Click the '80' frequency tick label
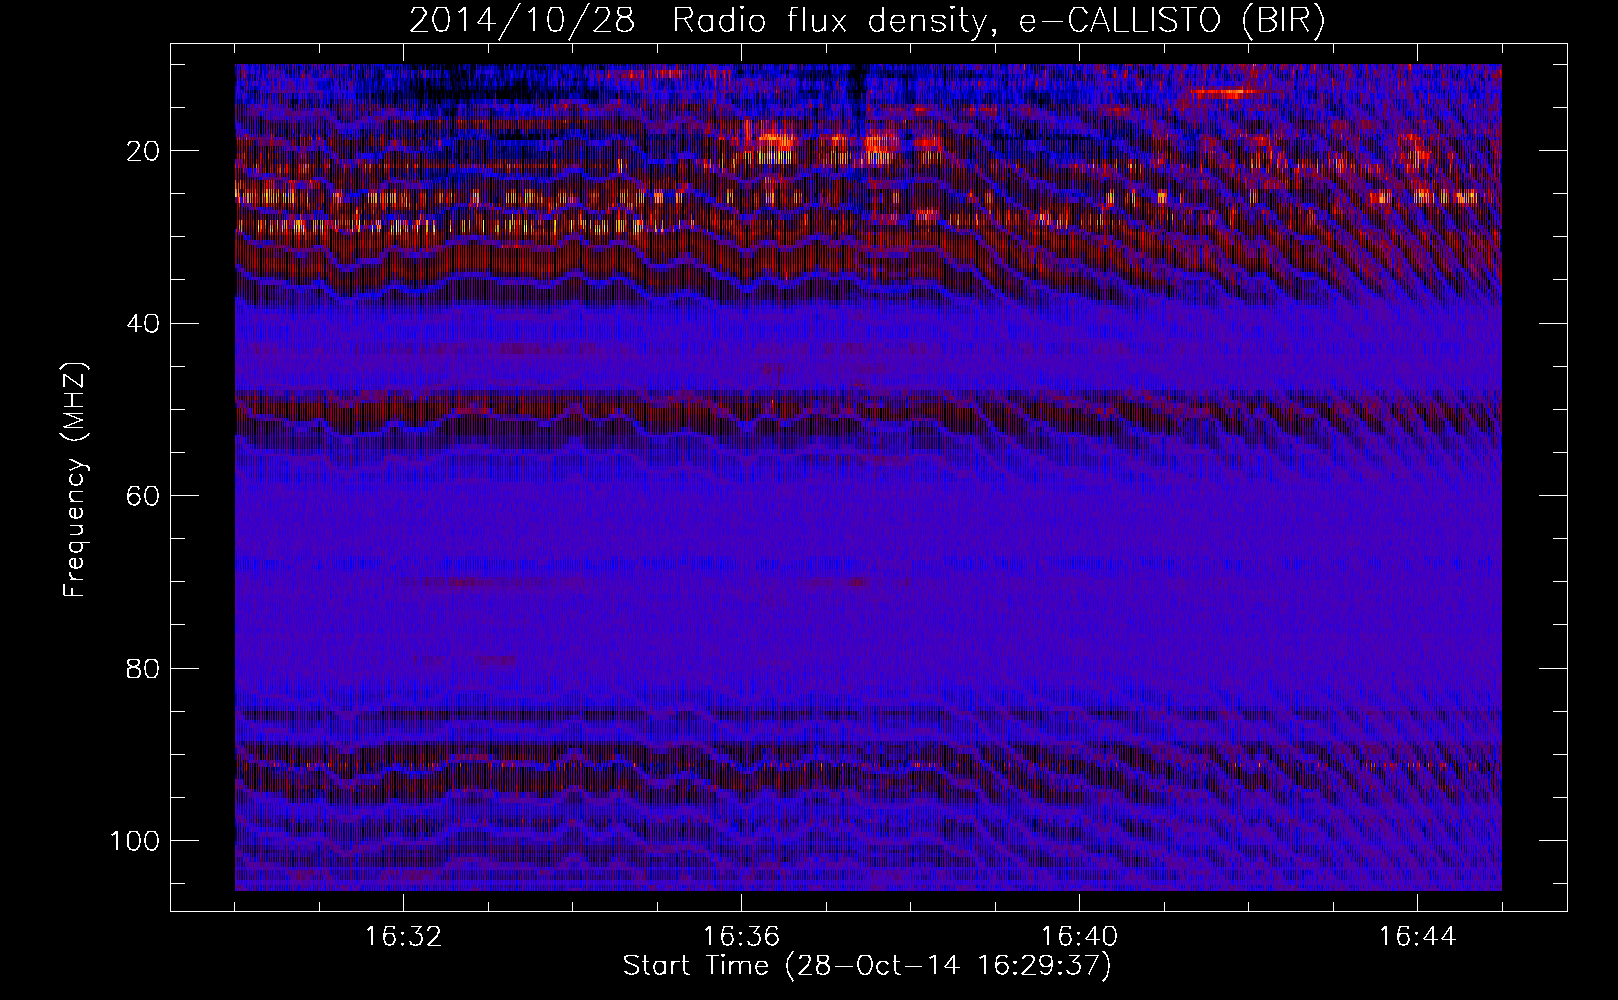The image size is (1618, 1000). [x=144, y=668]
